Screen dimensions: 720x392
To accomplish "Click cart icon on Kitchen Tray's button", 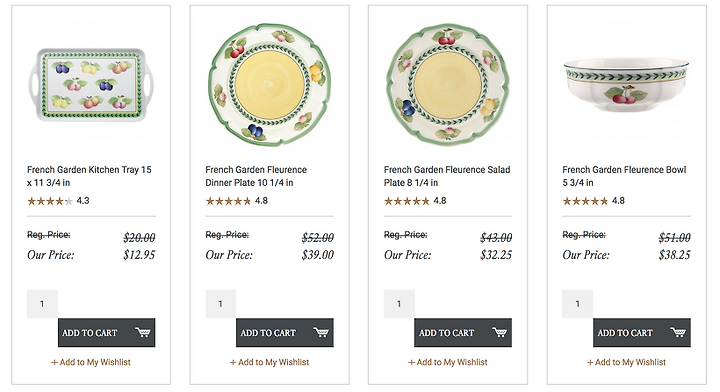I will [143, 332].
